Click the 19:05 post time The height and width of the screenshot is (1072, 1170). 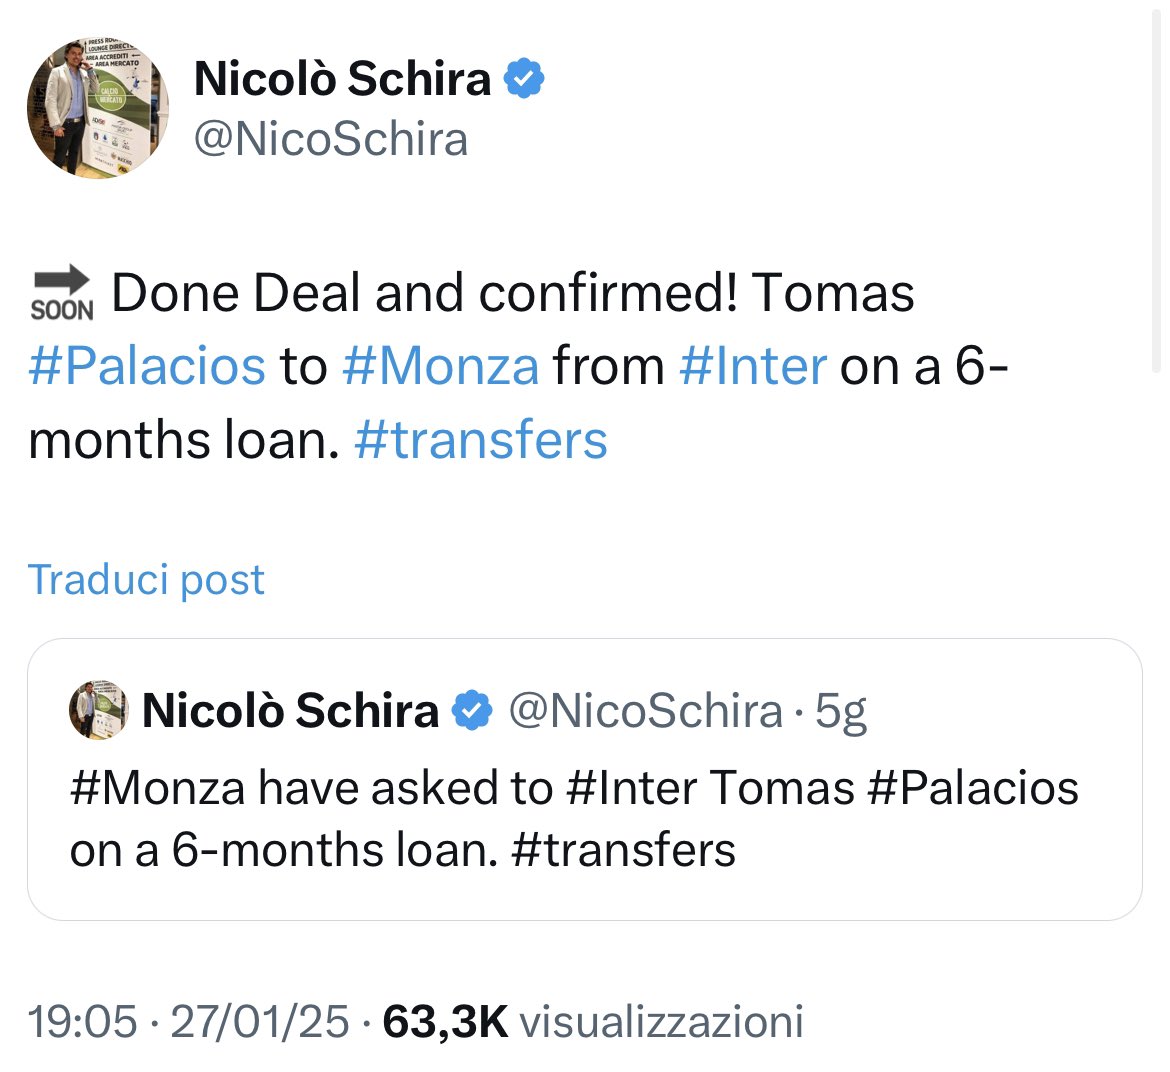point(83,1021)
